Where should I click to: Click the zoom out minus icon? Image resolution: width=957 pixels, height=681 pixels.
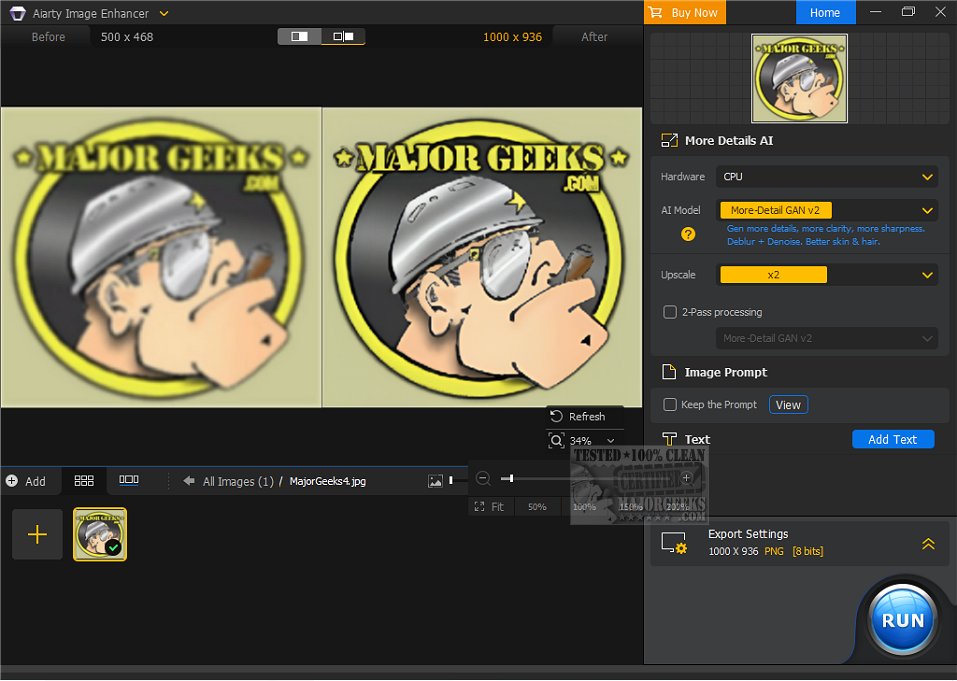(x=483, y=478)
